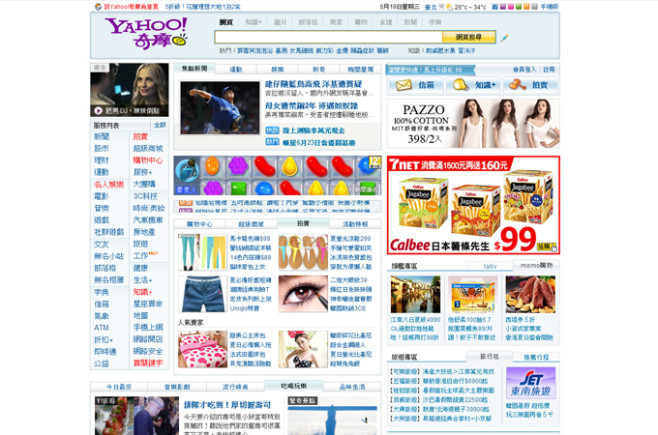658x435 pixels.
Task: Click the weather sun-cloud icon in top bar
Action: click(449, 7)
